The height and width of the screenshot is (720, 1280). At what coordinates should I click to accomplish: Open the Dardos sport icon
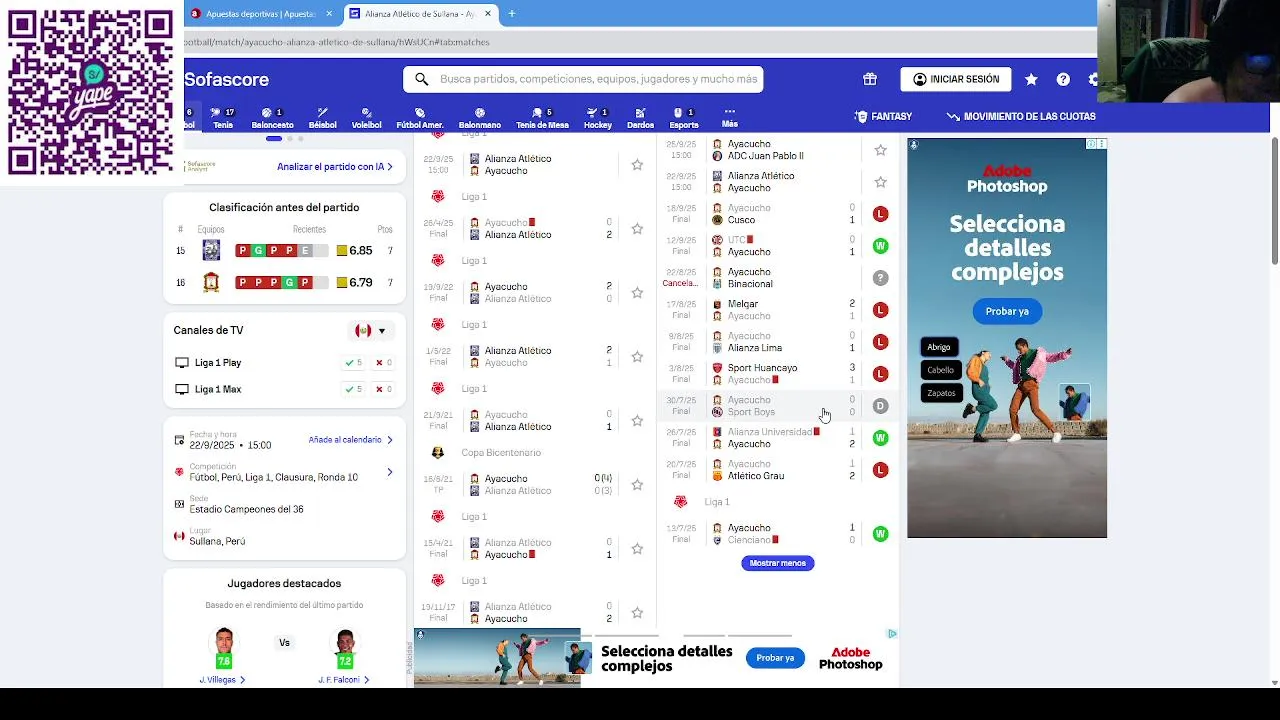[x=640, y=118]
